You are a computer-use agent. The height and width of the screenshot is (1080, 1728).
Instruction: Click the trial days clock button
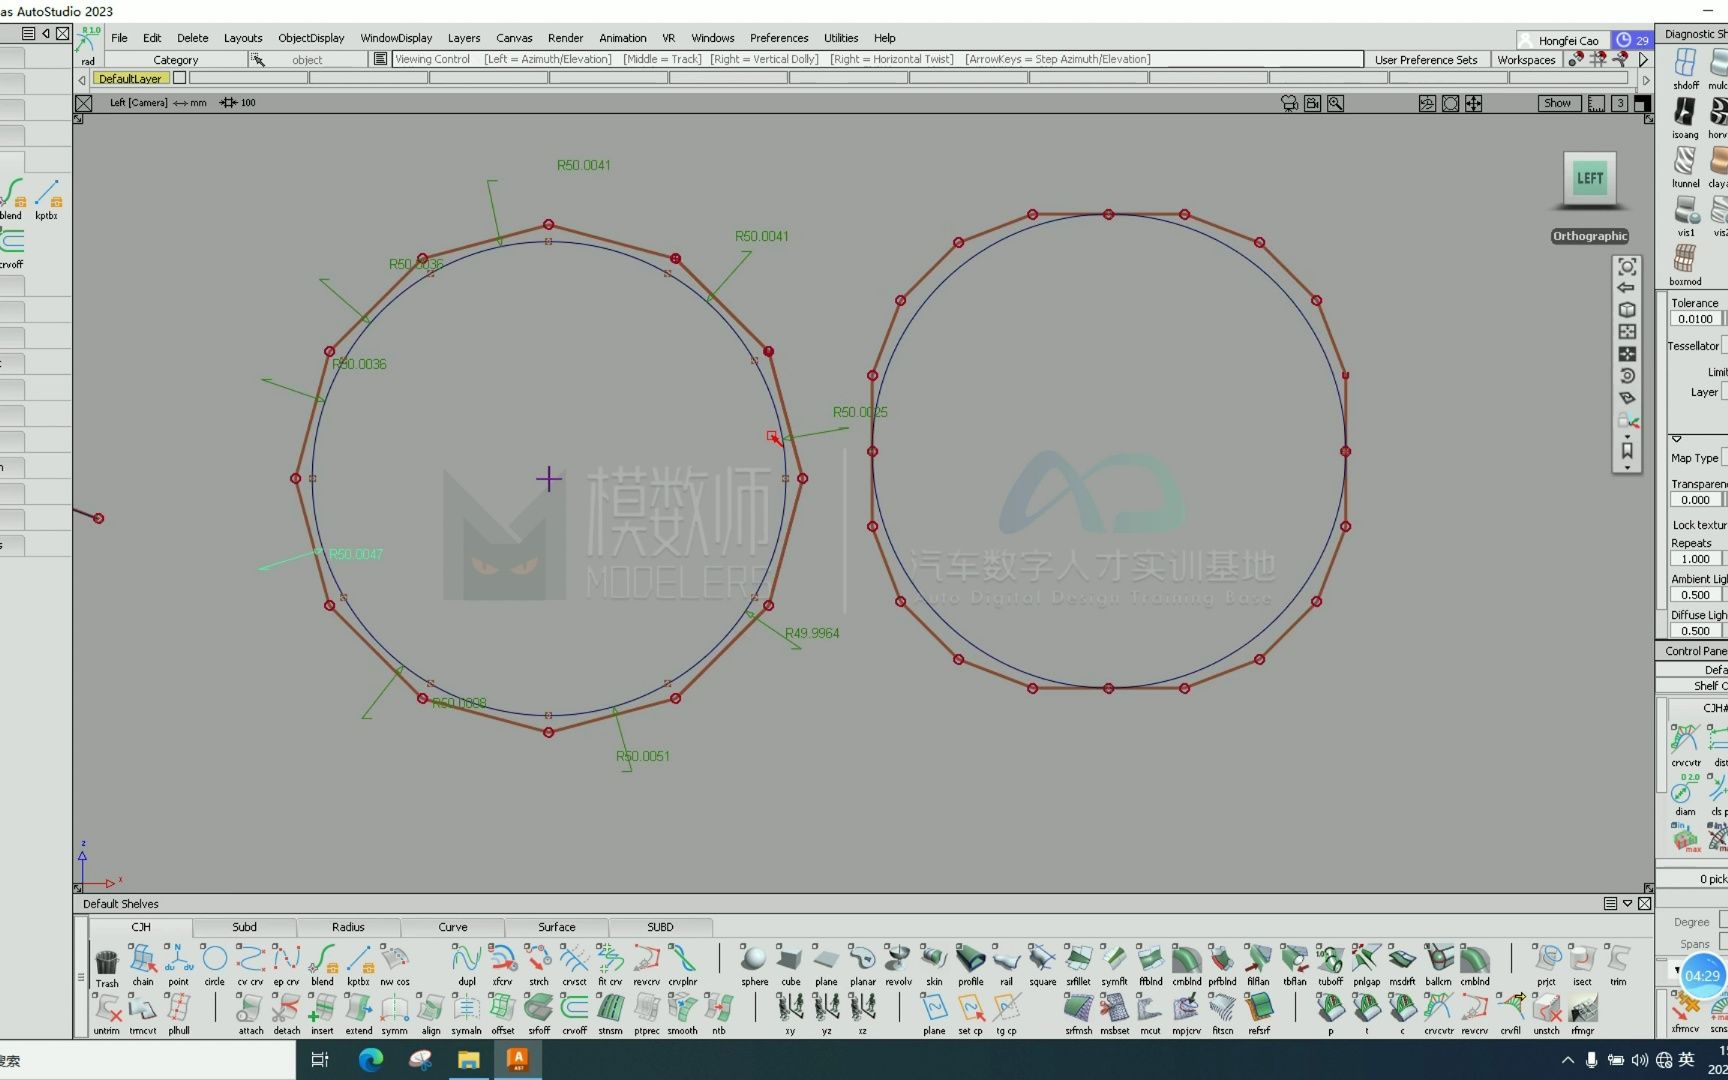1633,40
